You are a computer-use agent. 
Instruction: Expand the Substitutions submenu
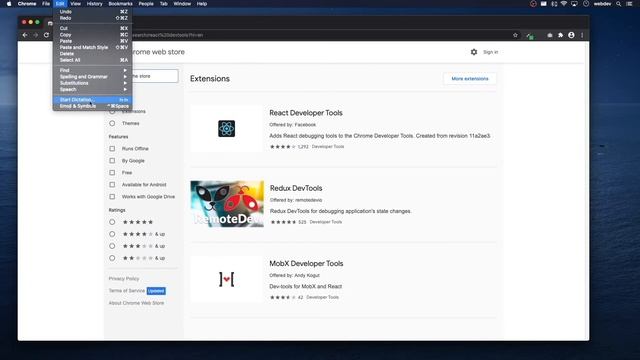tap(92, 83)
